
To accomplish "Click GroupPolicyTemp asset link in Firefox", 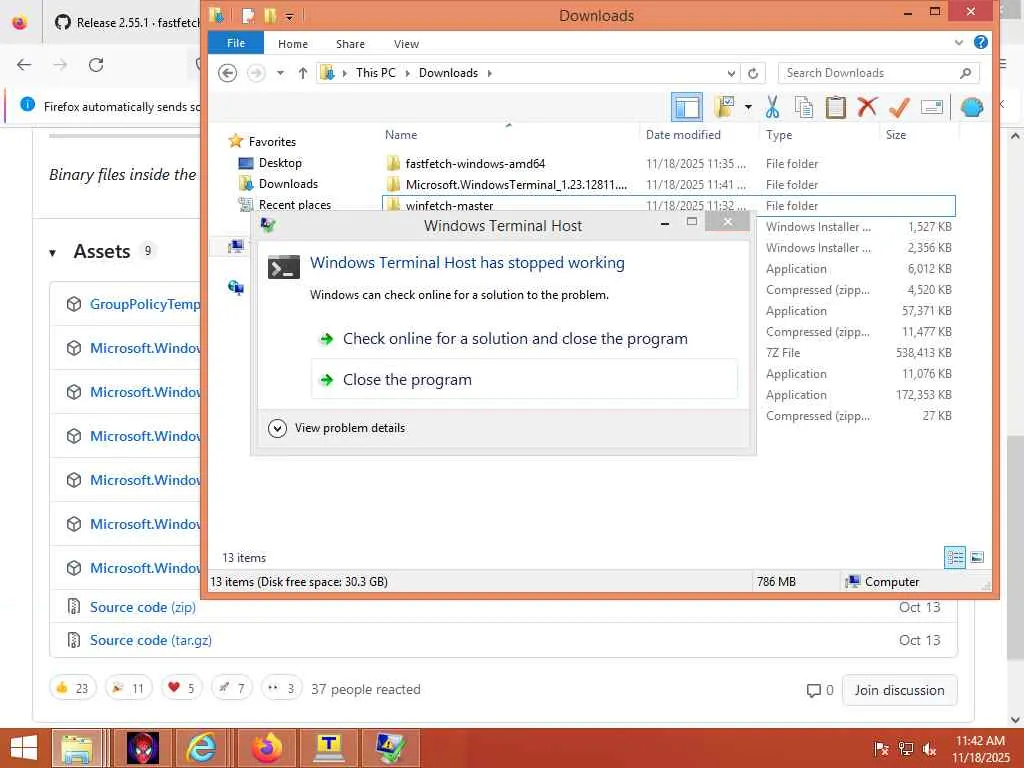I will [x=145, y=304].
